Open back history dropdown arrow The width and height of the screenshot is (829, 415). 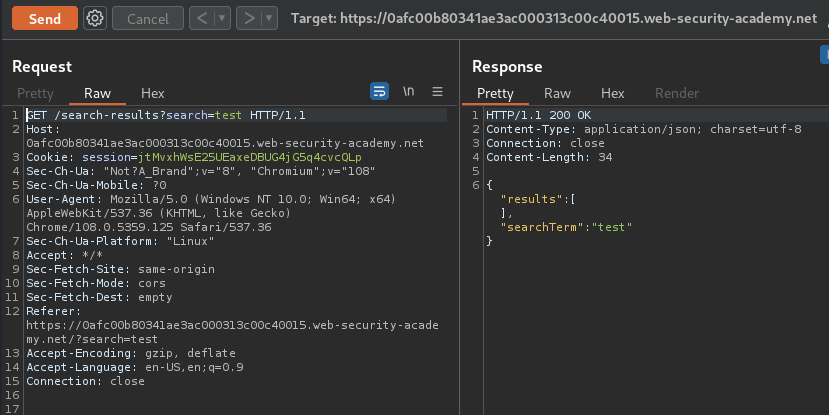[x=222, y=19]
